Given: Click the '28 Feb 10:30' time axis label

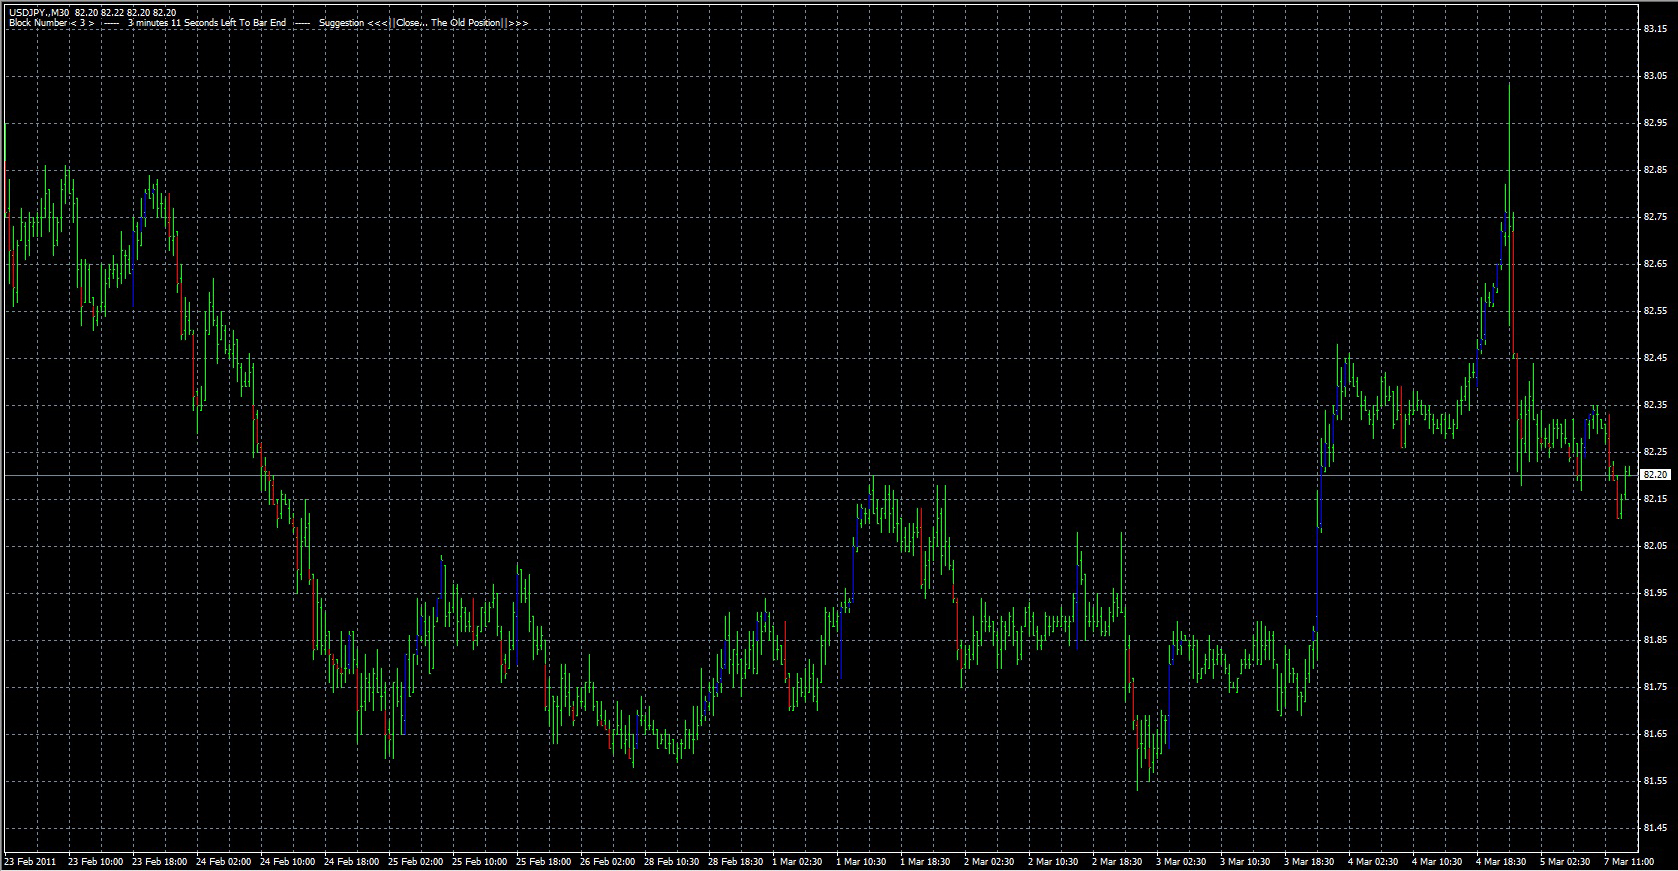Looking at the screenshot, I should [x=671, y=861].
